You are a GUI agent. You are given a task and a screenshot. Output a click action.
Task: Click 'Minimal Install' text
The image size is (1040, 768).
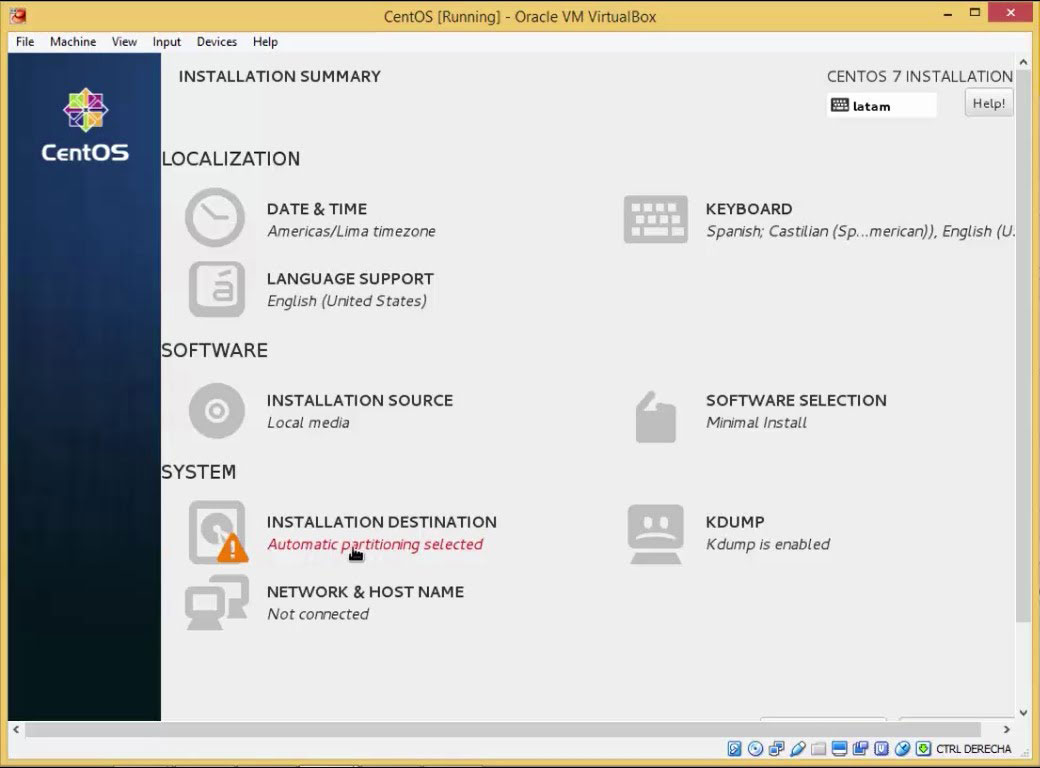pos(756,422)
